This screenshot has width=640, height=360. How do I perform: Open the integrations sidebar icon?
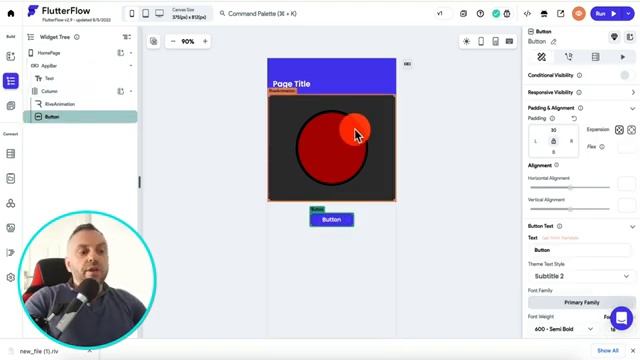coord(11,203)
